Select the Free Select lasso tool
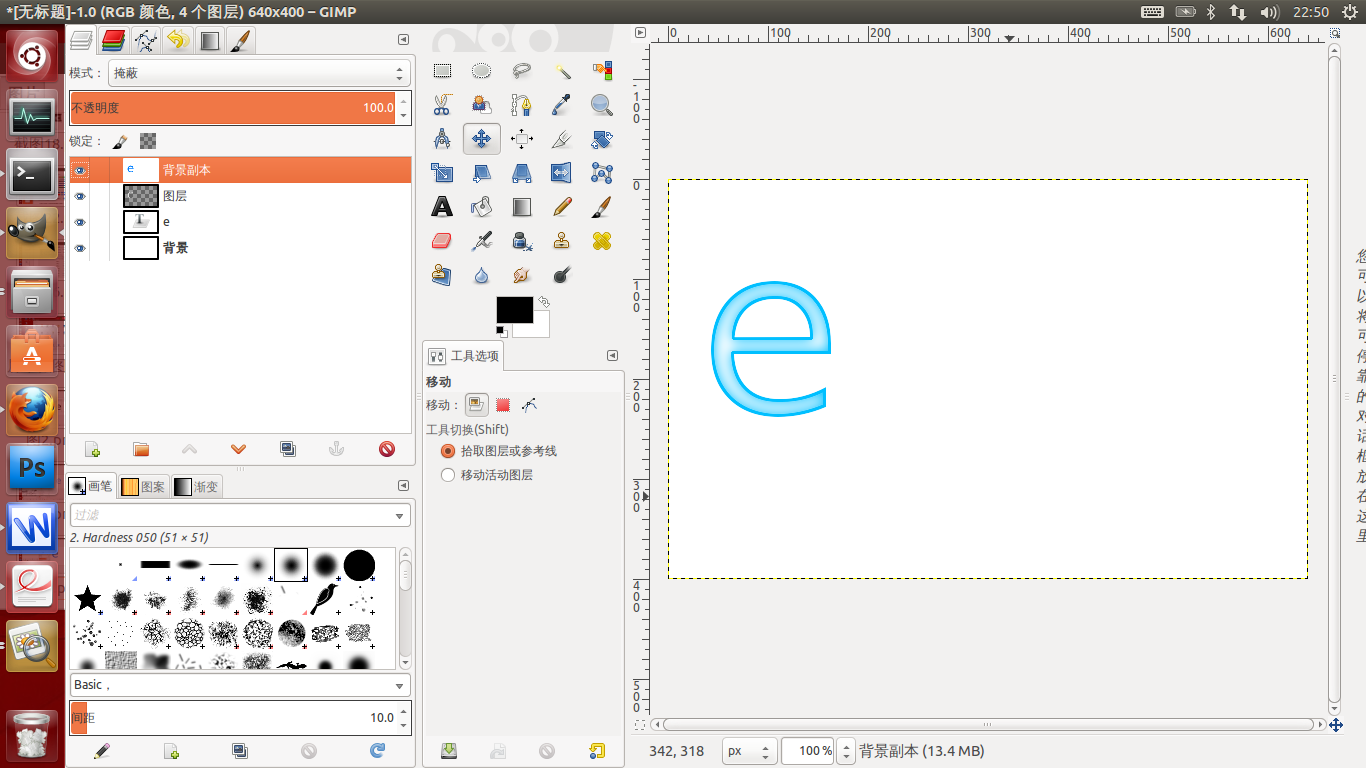 coord(522,71)
